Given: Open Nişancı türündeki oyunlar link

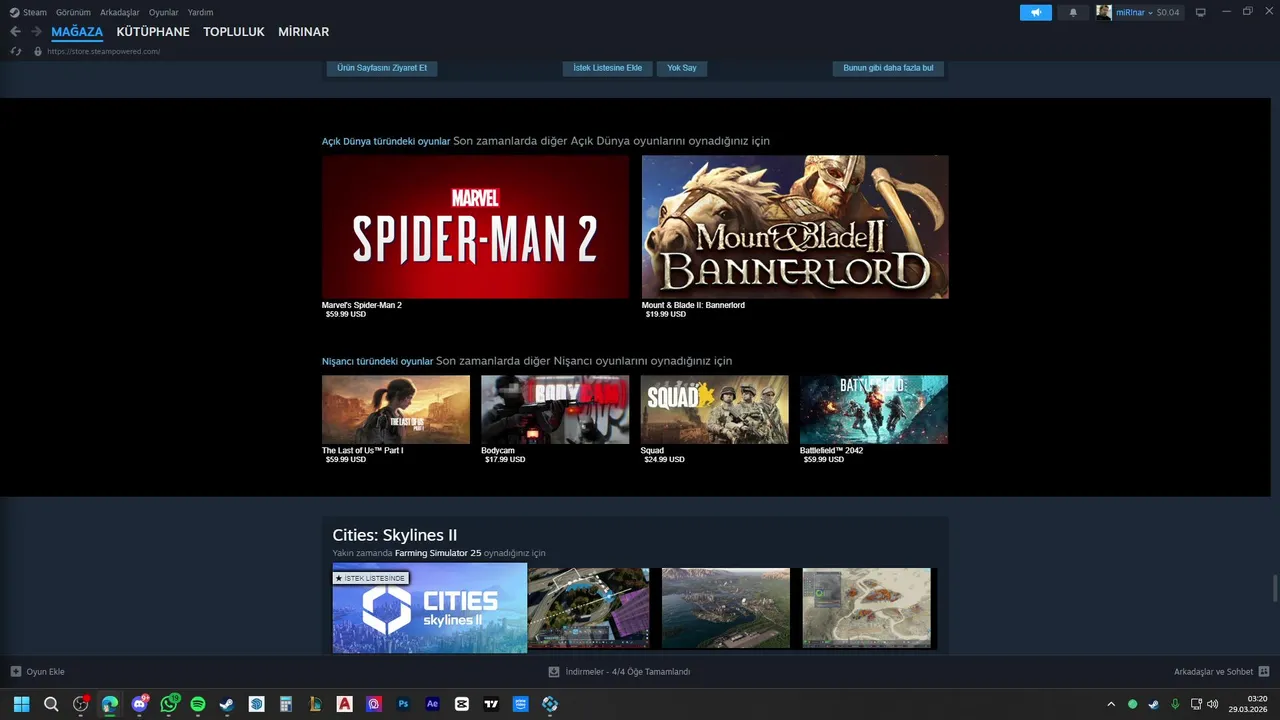Looking at the screenshot, I should tap(377, 361).
